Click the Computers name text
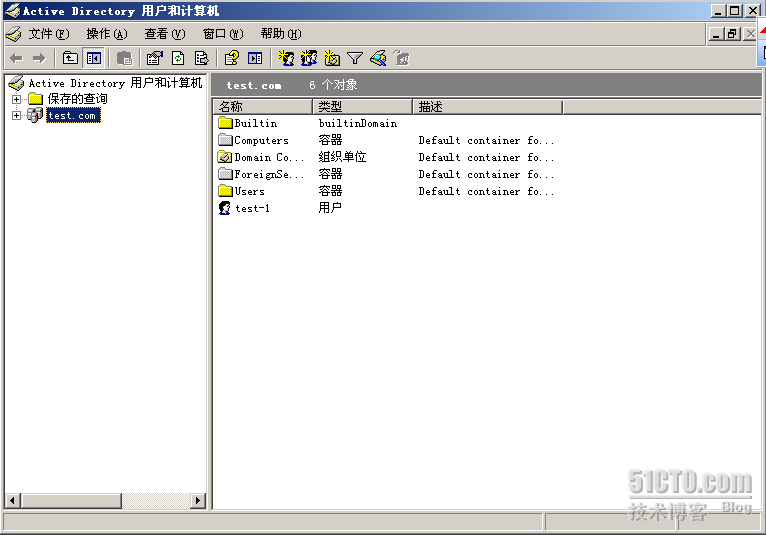Screen dimensions: 766x535 coord(261,140)
